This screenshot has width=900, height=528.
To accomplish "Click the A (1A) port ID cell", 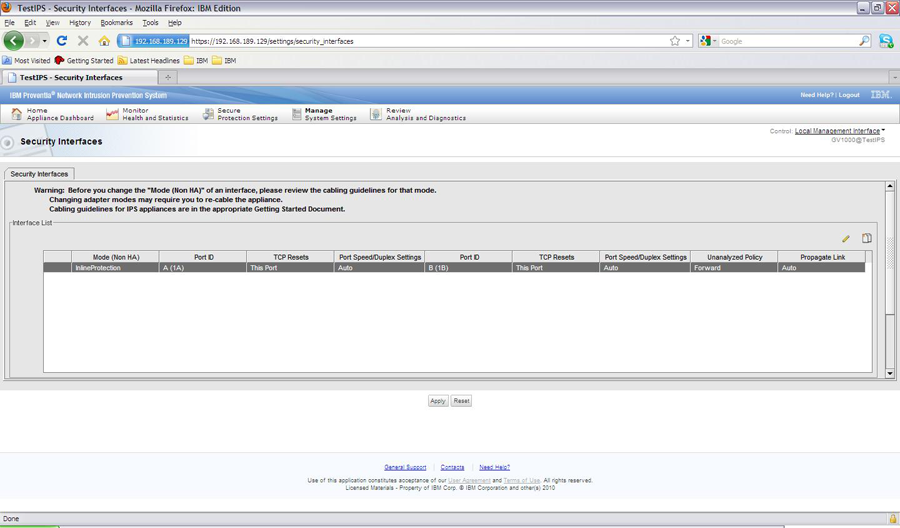I will point(203,268).
